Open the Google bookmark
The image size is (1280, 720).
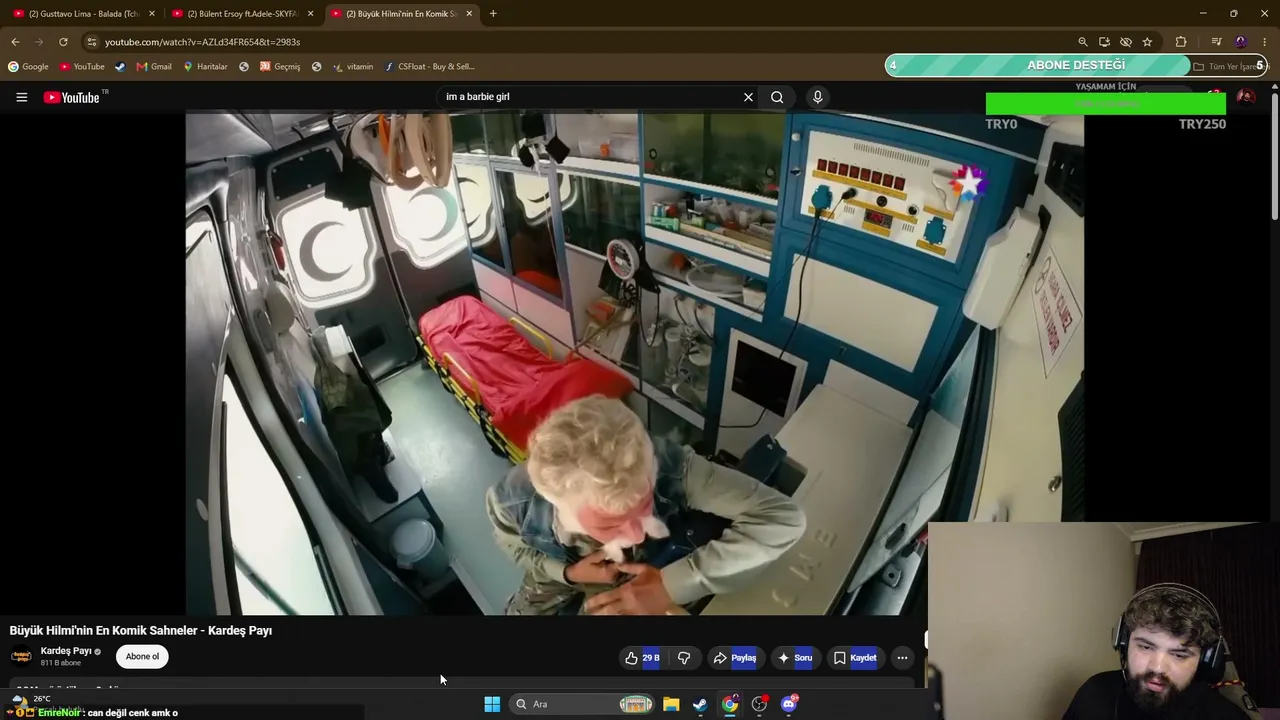tap(28, 67)
